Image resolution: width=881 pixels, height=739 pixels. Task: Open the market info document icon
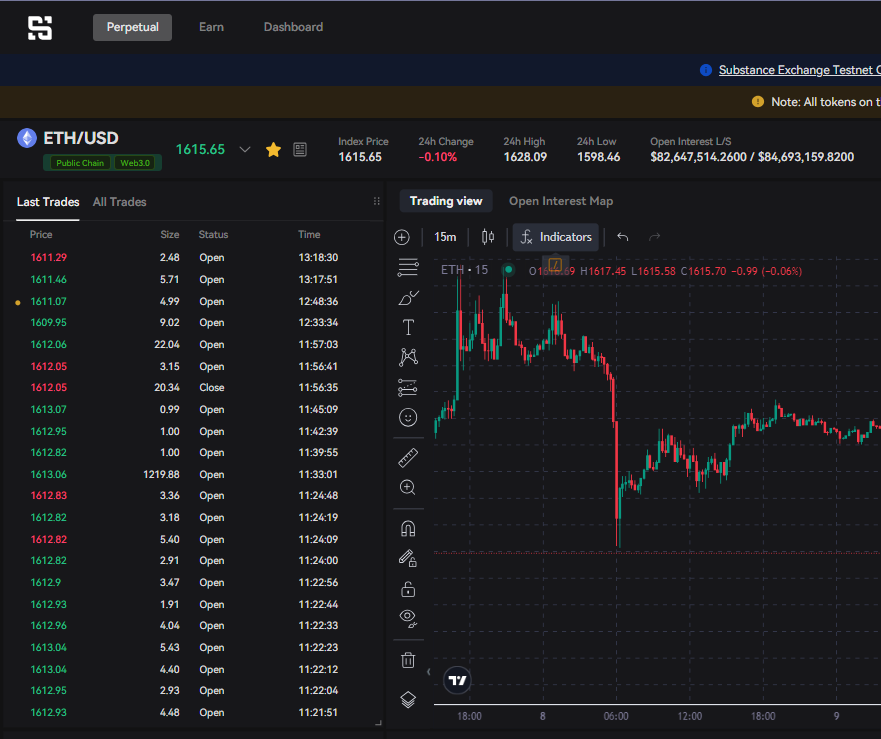coord(300,149)
